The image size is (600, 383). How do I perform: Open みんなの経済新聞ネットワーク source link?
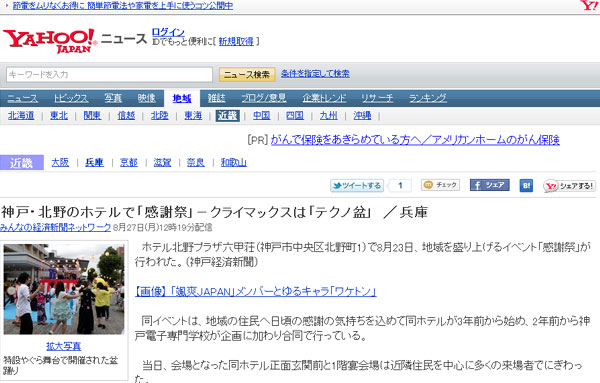tap(55, 227)
